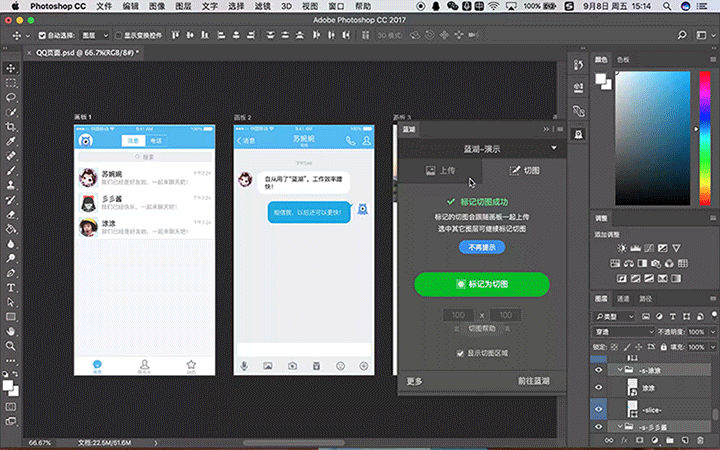The height and width of the screenshot is (450, 720).
Task: Toggle the lock all layer icon
Action: click(663, 347)
